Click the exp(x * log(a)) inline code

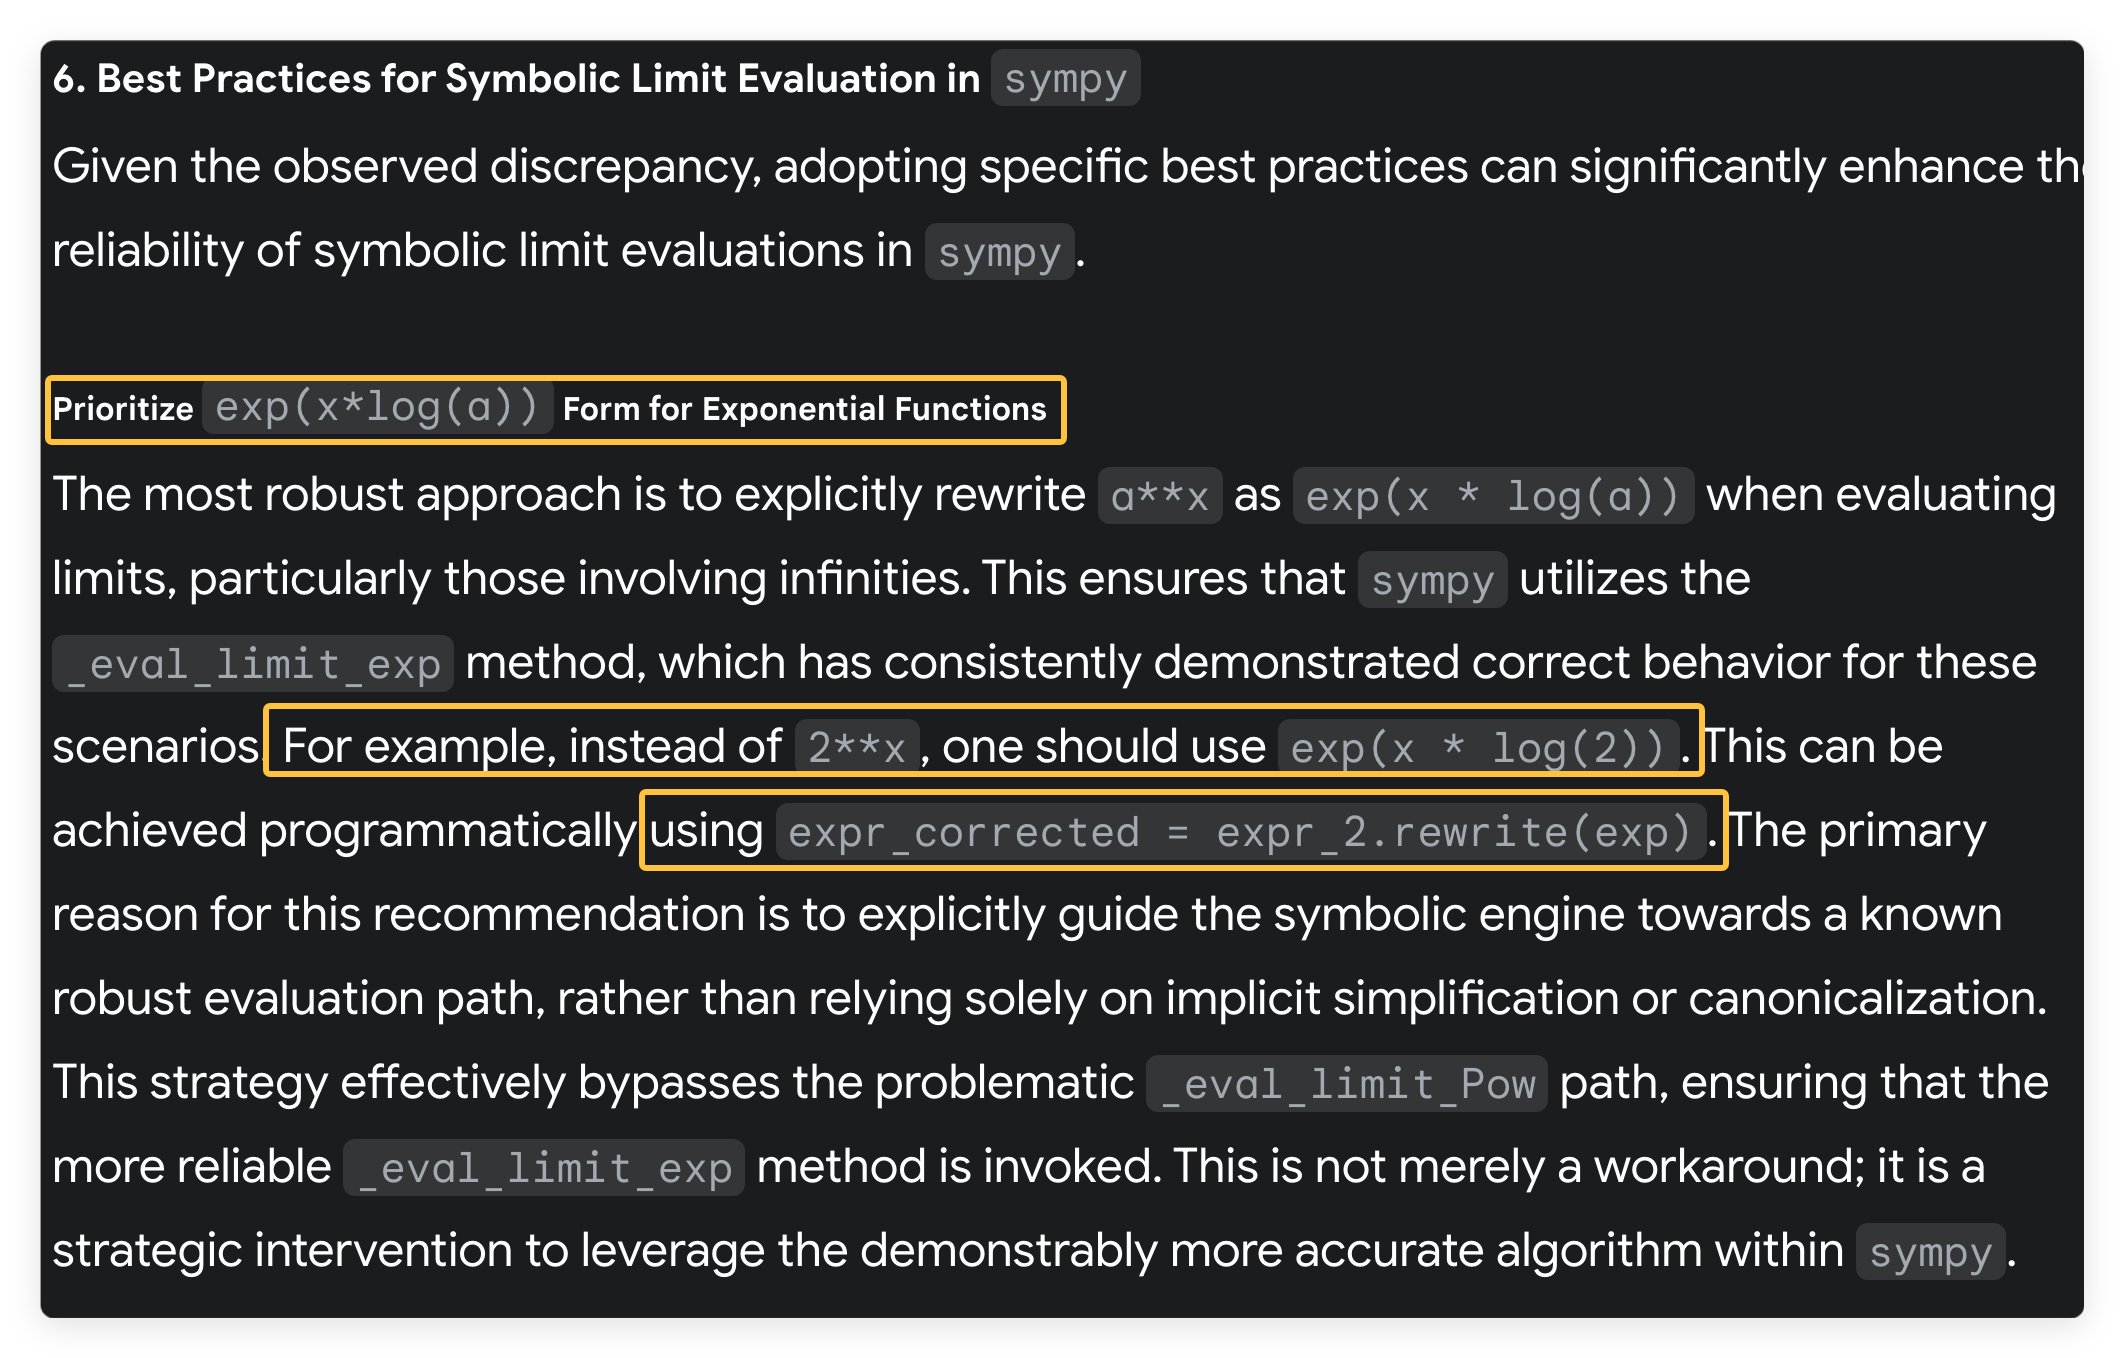[1493, 495]
